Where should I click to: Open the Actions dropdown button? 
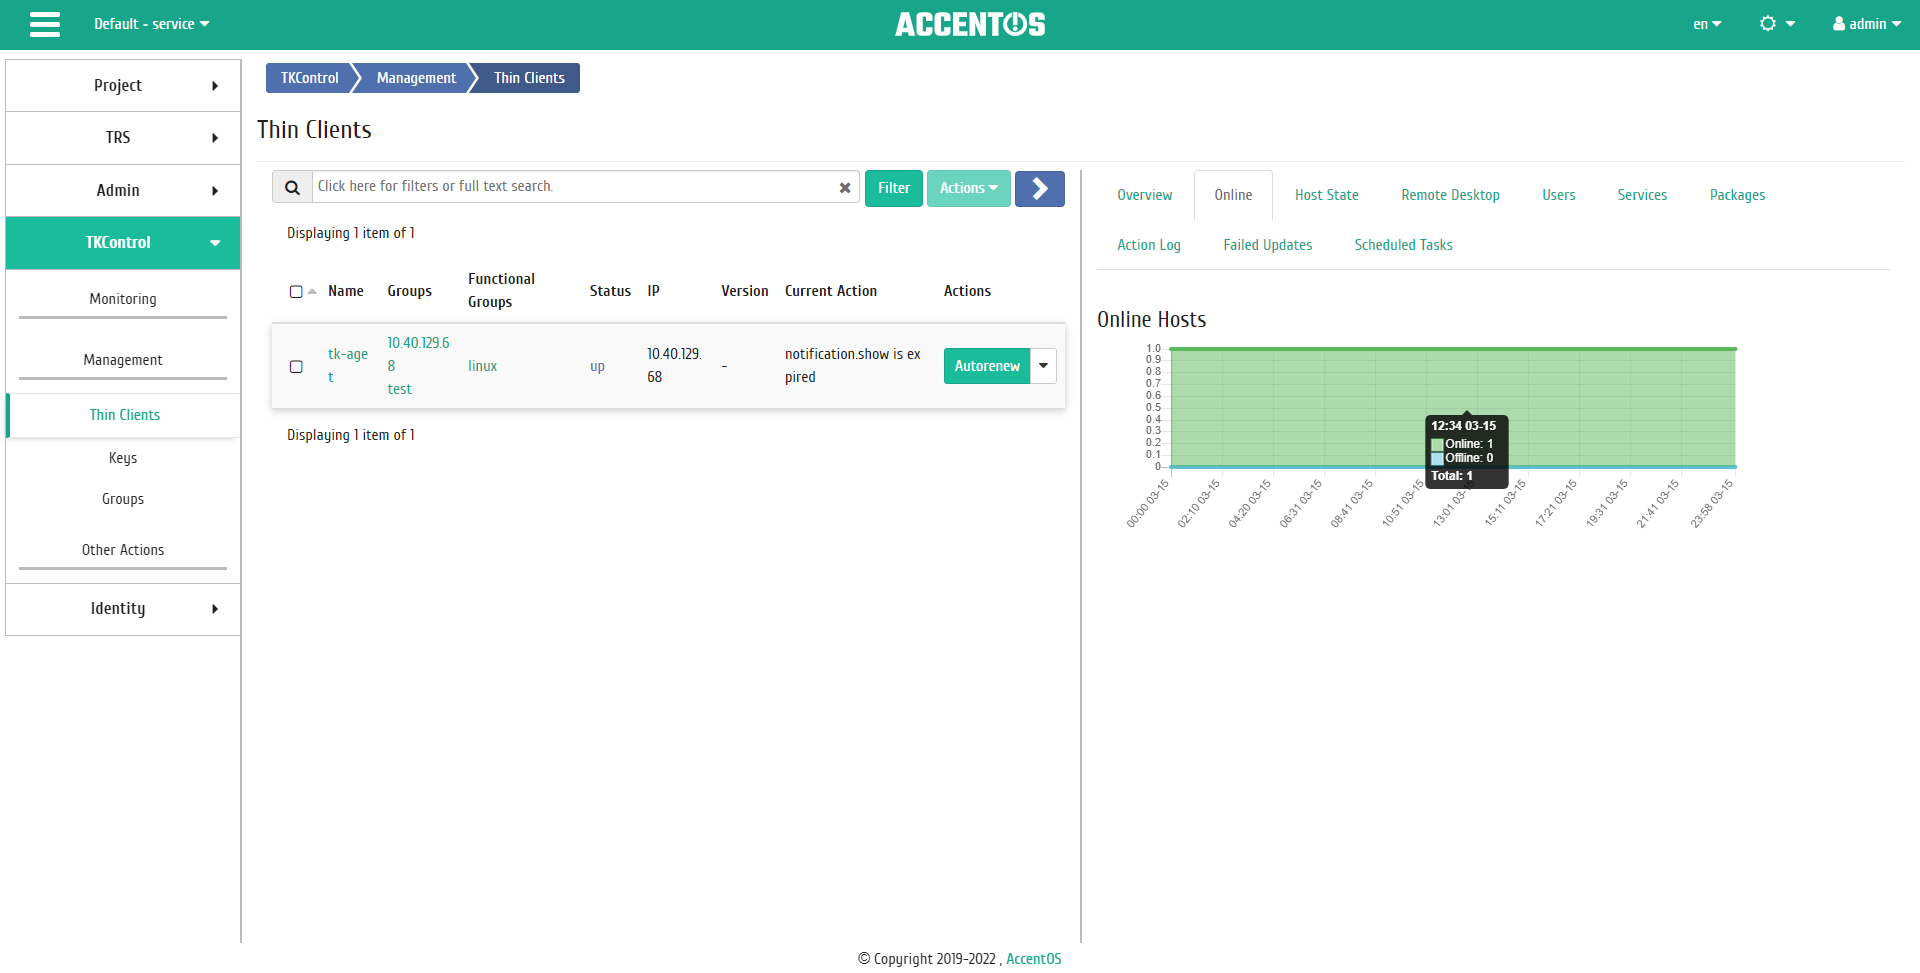coord(969,188)
